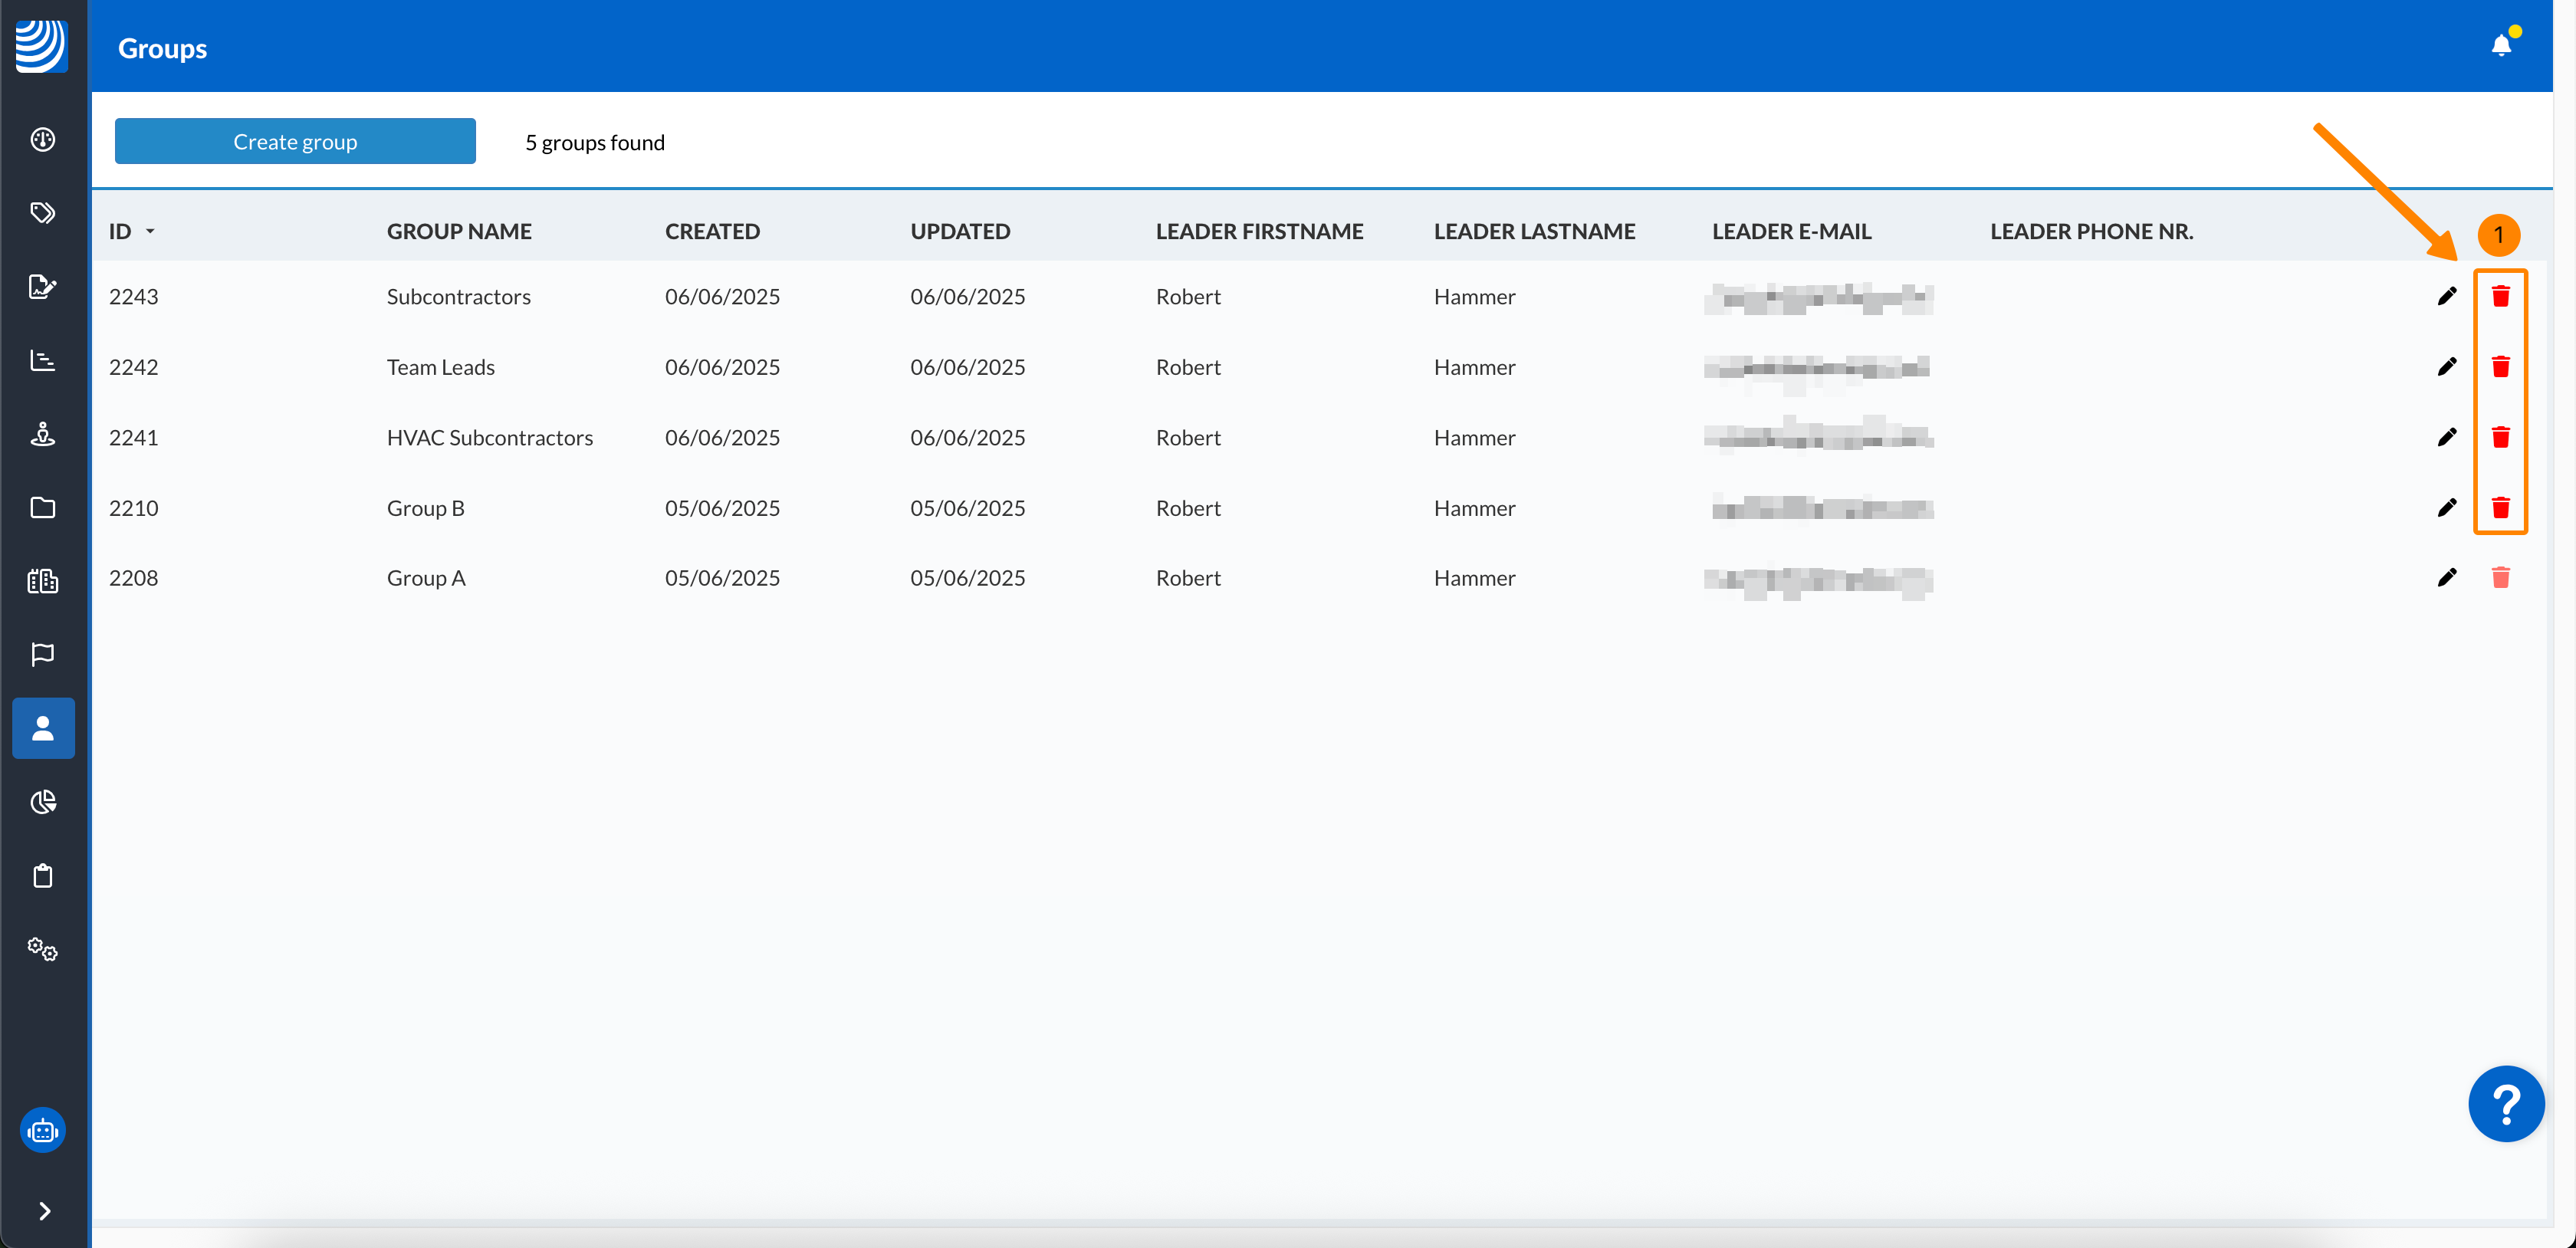Viewport: 2576px width, 1248px height.
Task: Edit the Subcontractors group with pencil icon
Action: [2446, 296]
